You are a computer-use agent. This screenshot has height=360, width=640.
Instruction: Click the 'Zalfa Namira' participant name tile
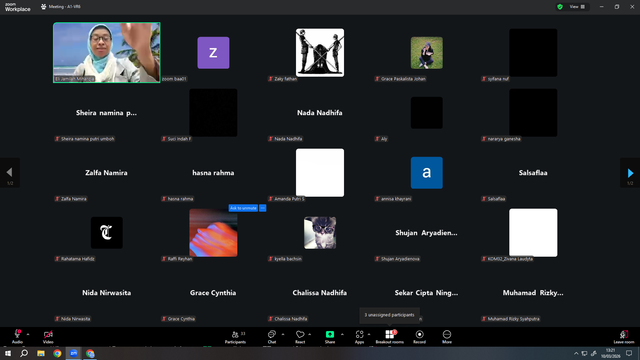(x=107, y=173)
